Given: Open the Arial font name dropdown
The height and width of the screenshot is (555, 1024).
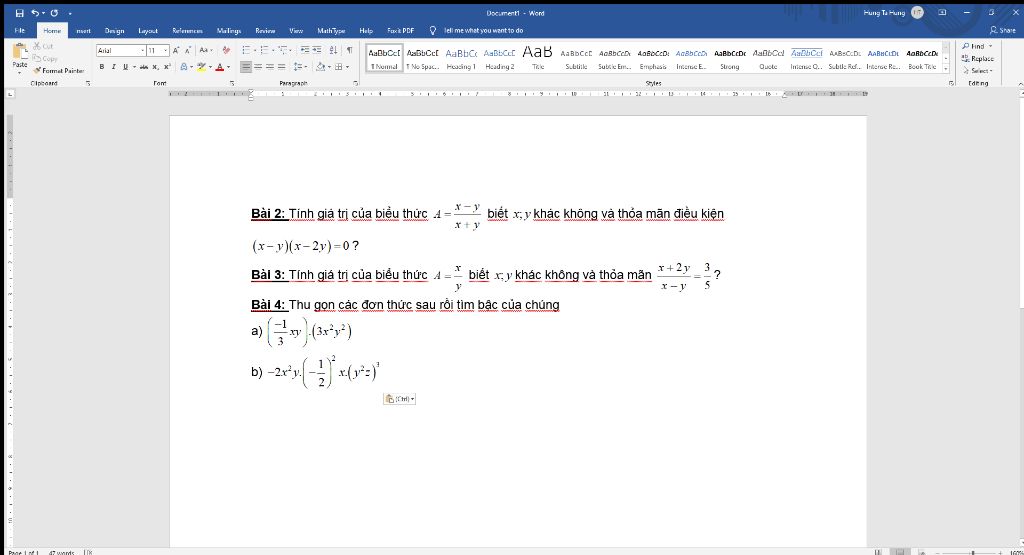Looking at the screenshot, I should (142, 50).
